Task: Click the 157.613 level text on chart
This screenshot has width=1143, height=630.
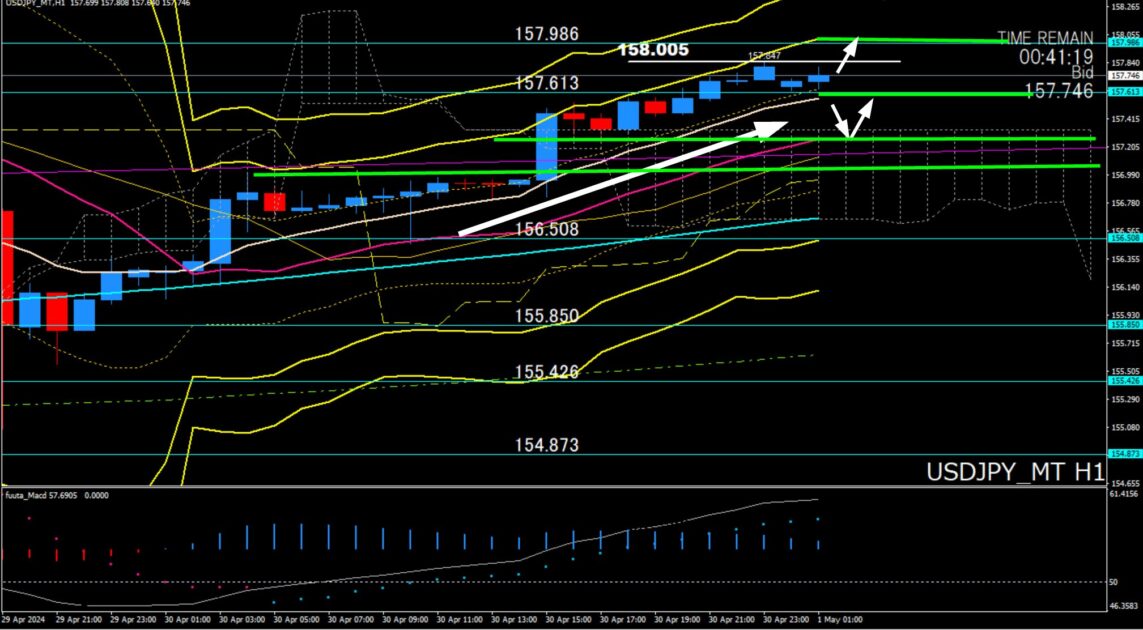Action: pos(547,82)
